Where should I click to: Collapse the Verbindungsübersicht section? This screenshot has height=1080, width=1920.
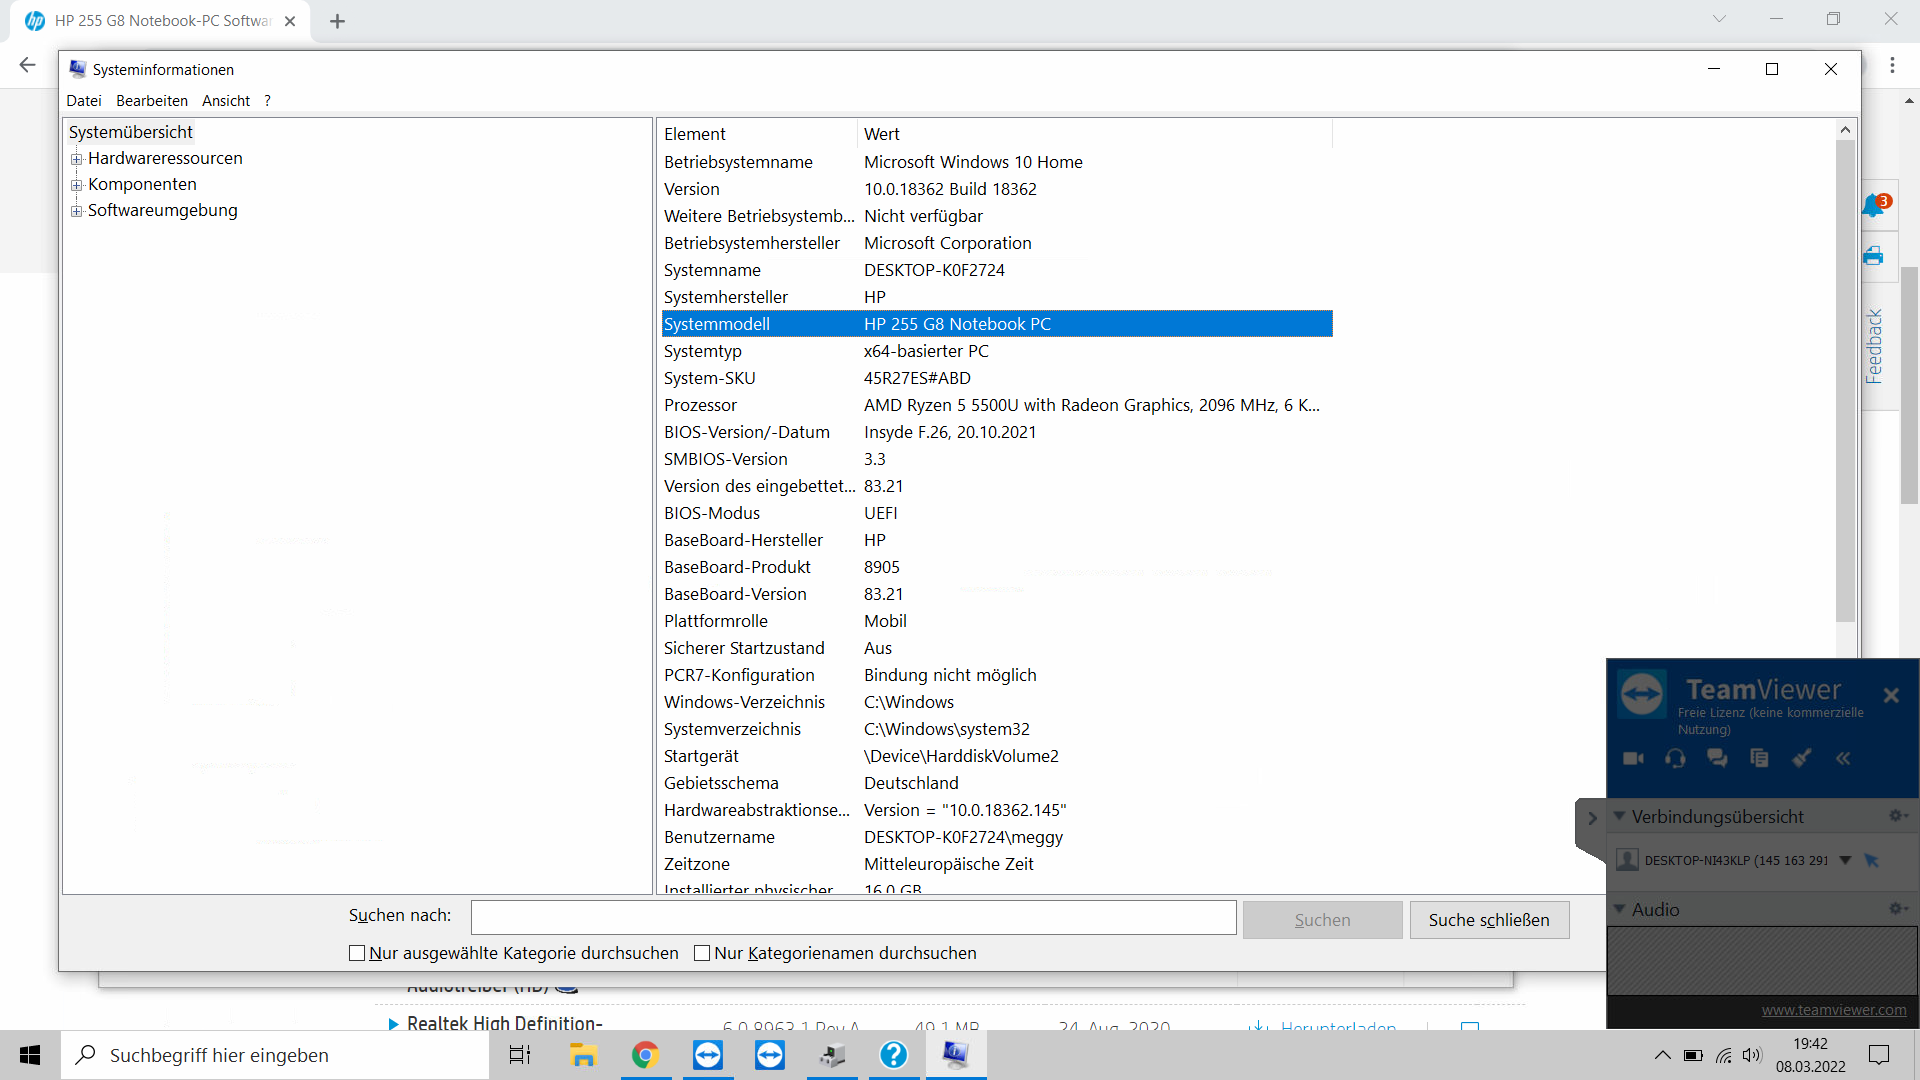point(1619,816)
